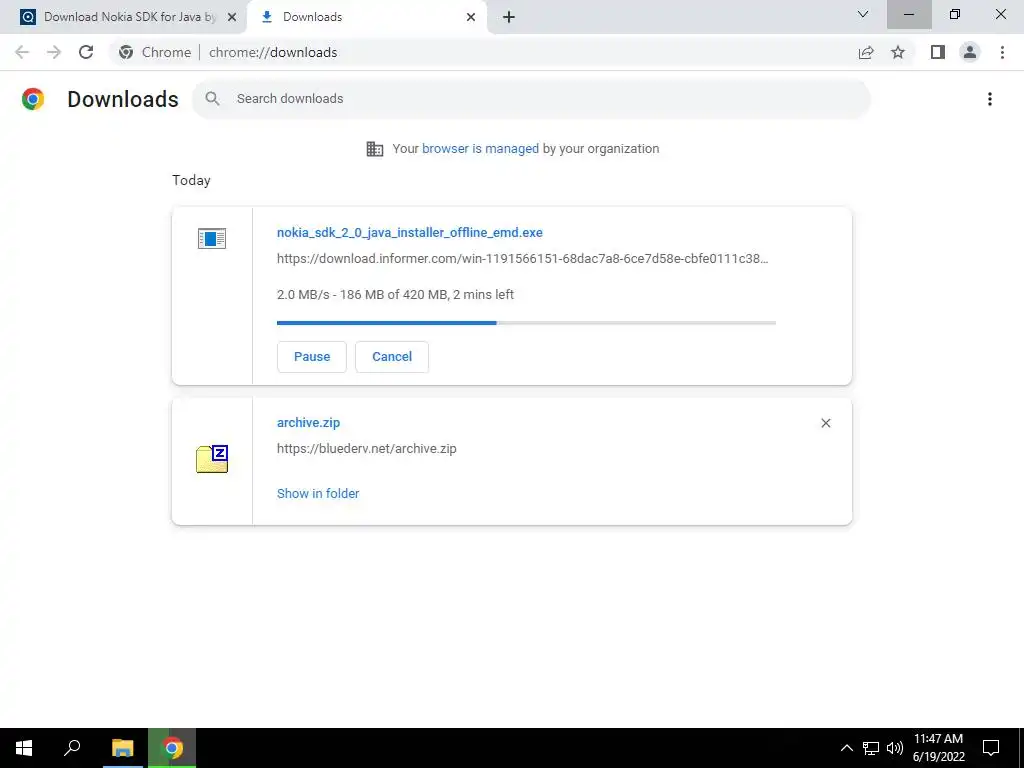The width and height of the screenshot is (1024, 768).
Task: Open nokia_sdk_2_0_java_installer_offline_emd.exe link
Action: pos(409,232)
